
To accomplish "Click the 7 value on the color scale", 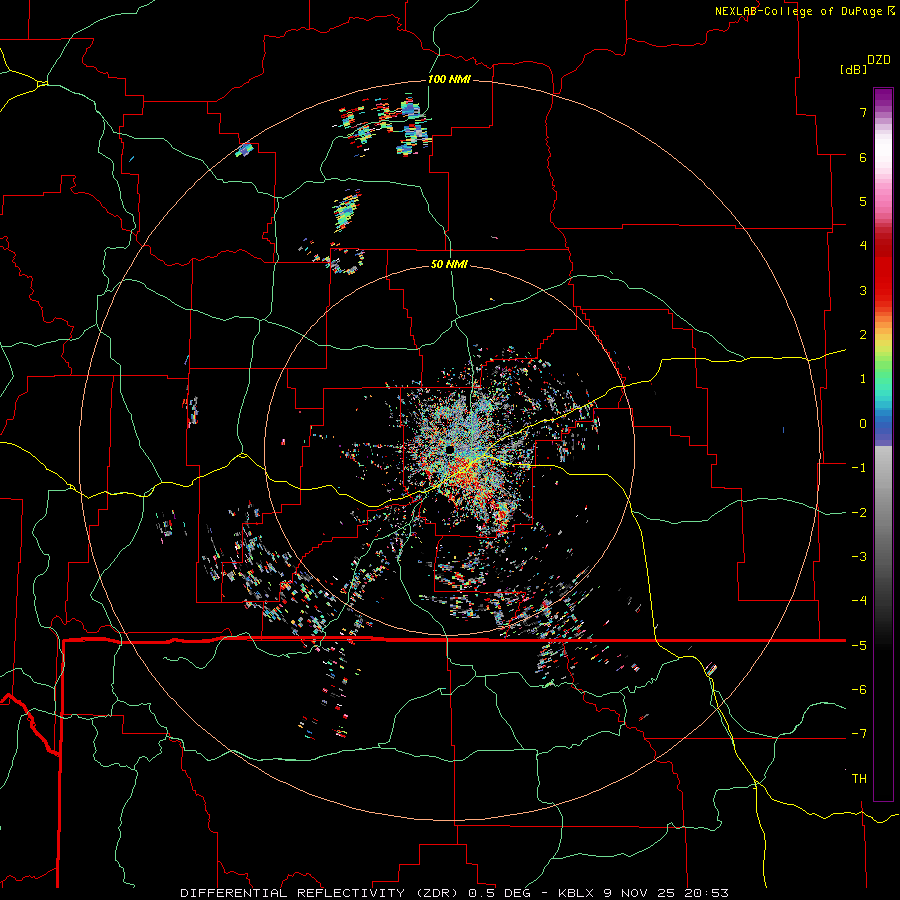I will click(x=863, y=112).
